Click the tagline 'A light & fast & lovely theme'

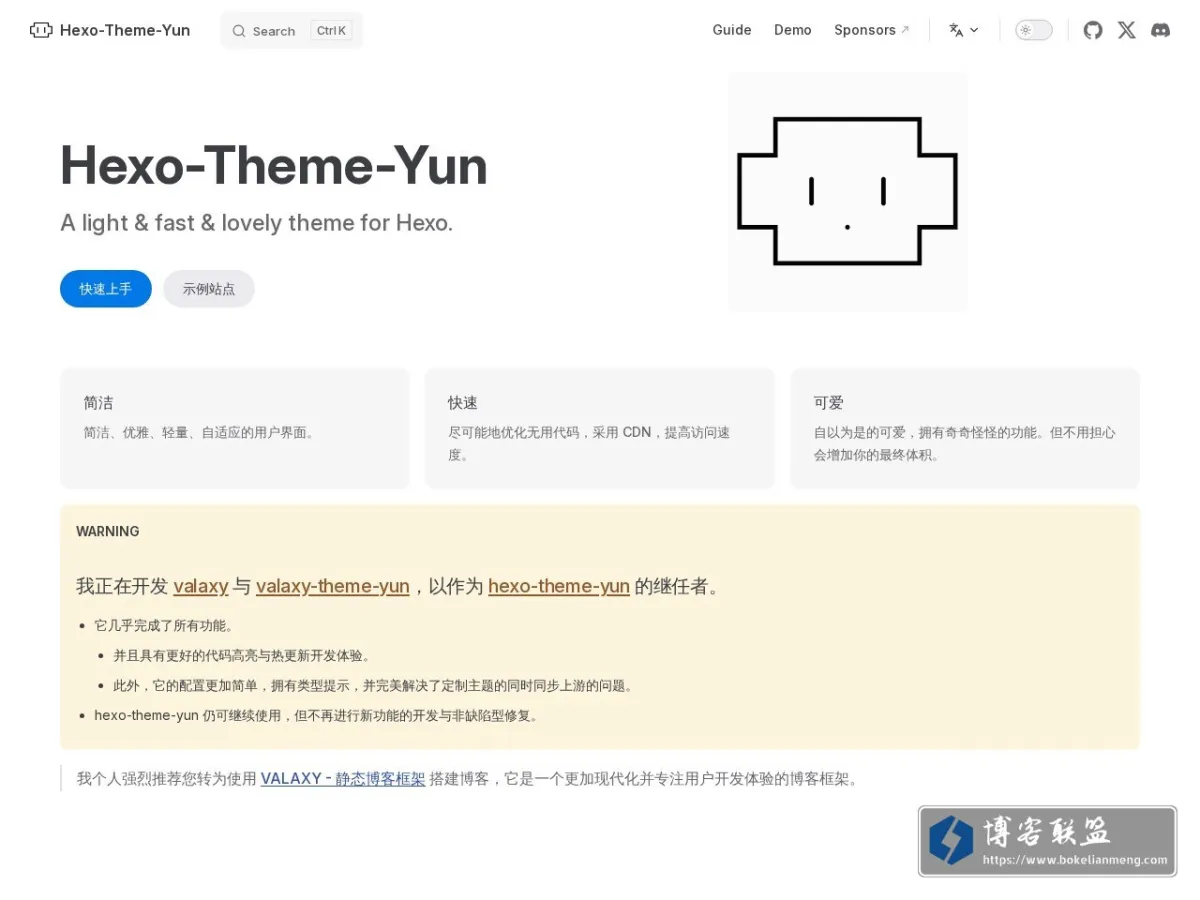point(257,223)
